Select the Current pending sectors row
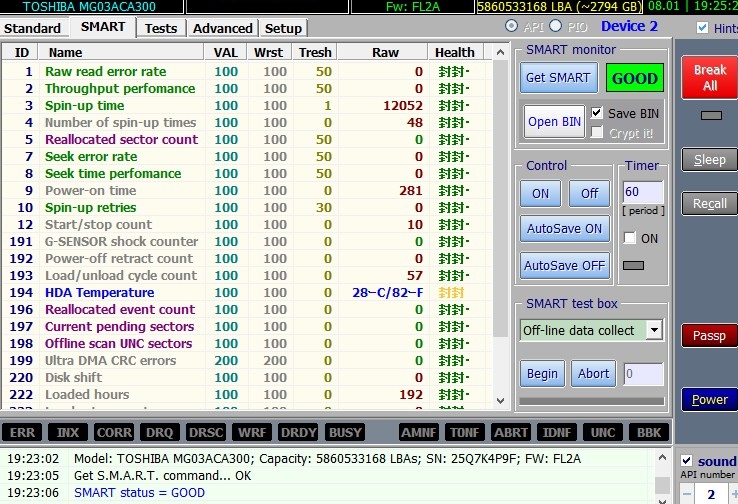This screenshot has height=504, width=738. coord(248,327)
